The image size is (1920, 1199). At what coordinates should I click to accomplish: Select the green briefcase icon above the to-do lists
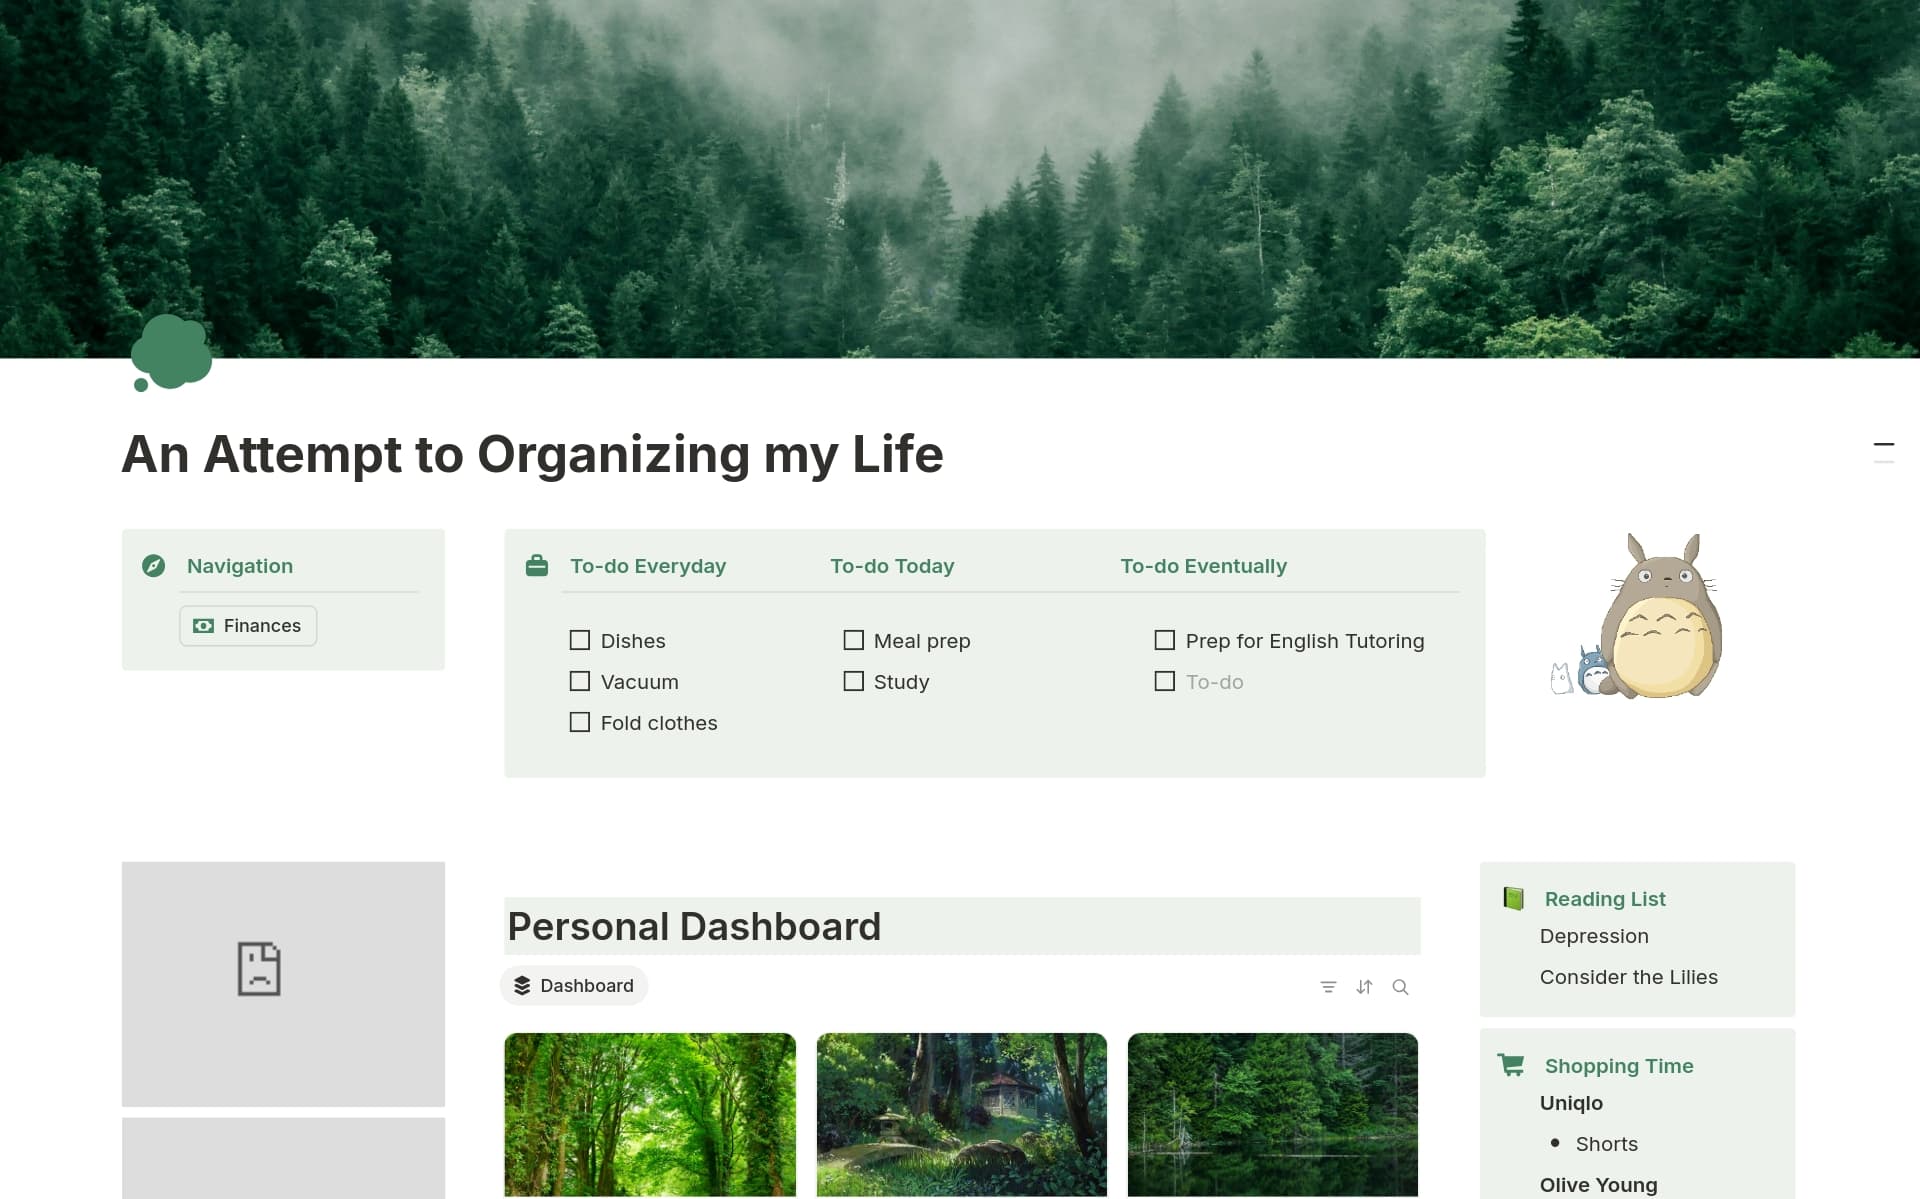click(x=537, y=565)
